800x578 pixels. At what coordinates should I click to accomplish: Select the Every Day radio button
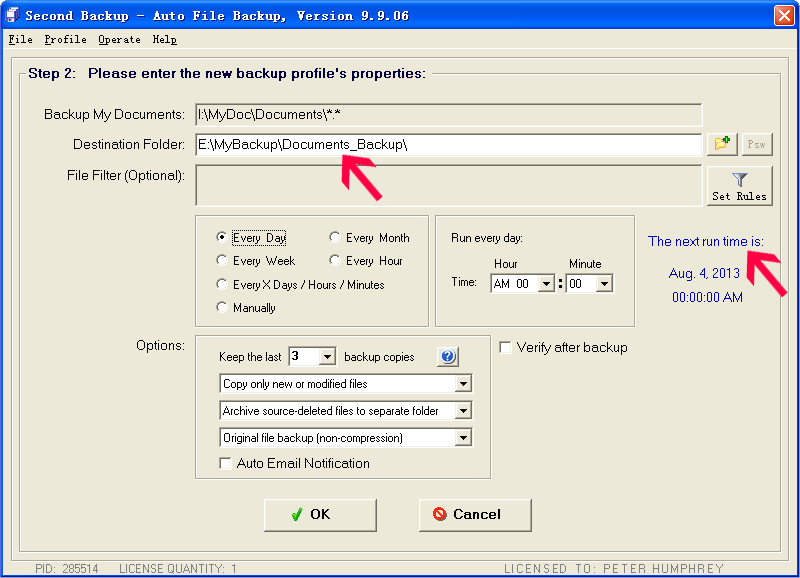pos(221,237)
